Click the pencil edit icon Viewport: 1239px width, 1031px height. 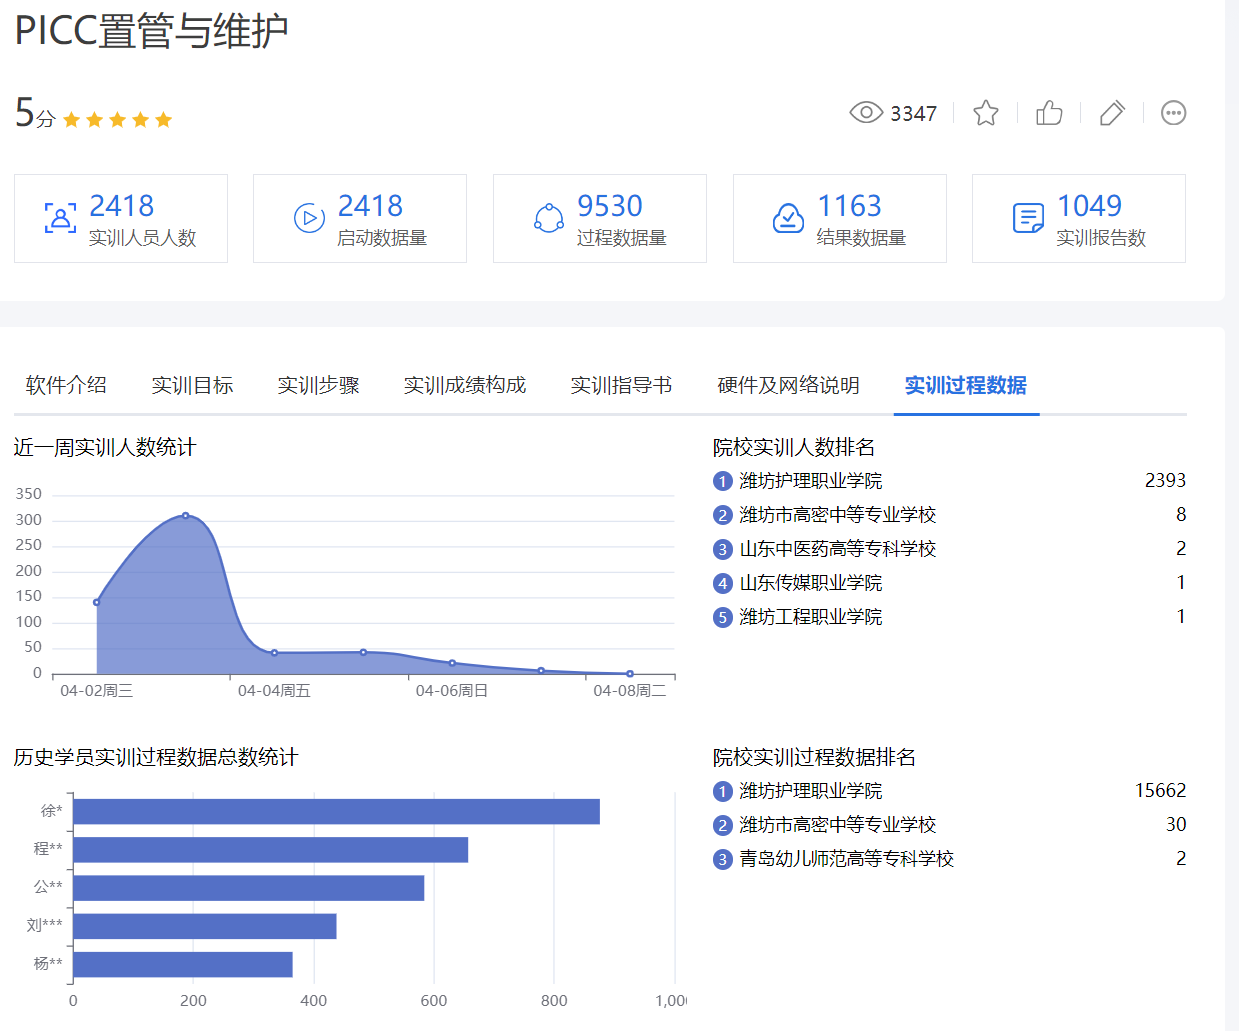tap(1111, 113)
